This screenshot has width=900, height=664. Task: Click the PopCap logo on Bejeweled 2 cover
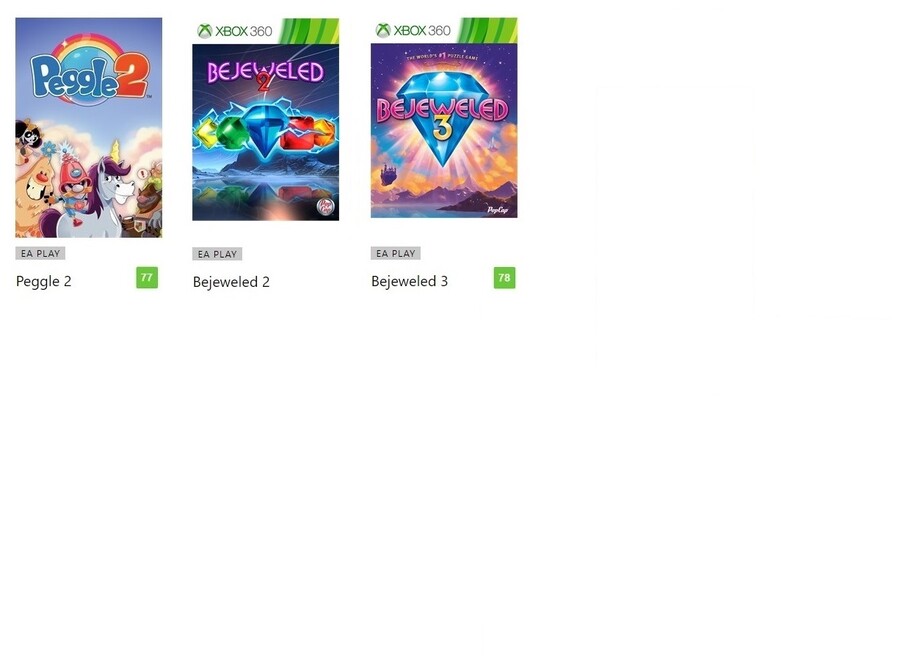click(325, 207)
